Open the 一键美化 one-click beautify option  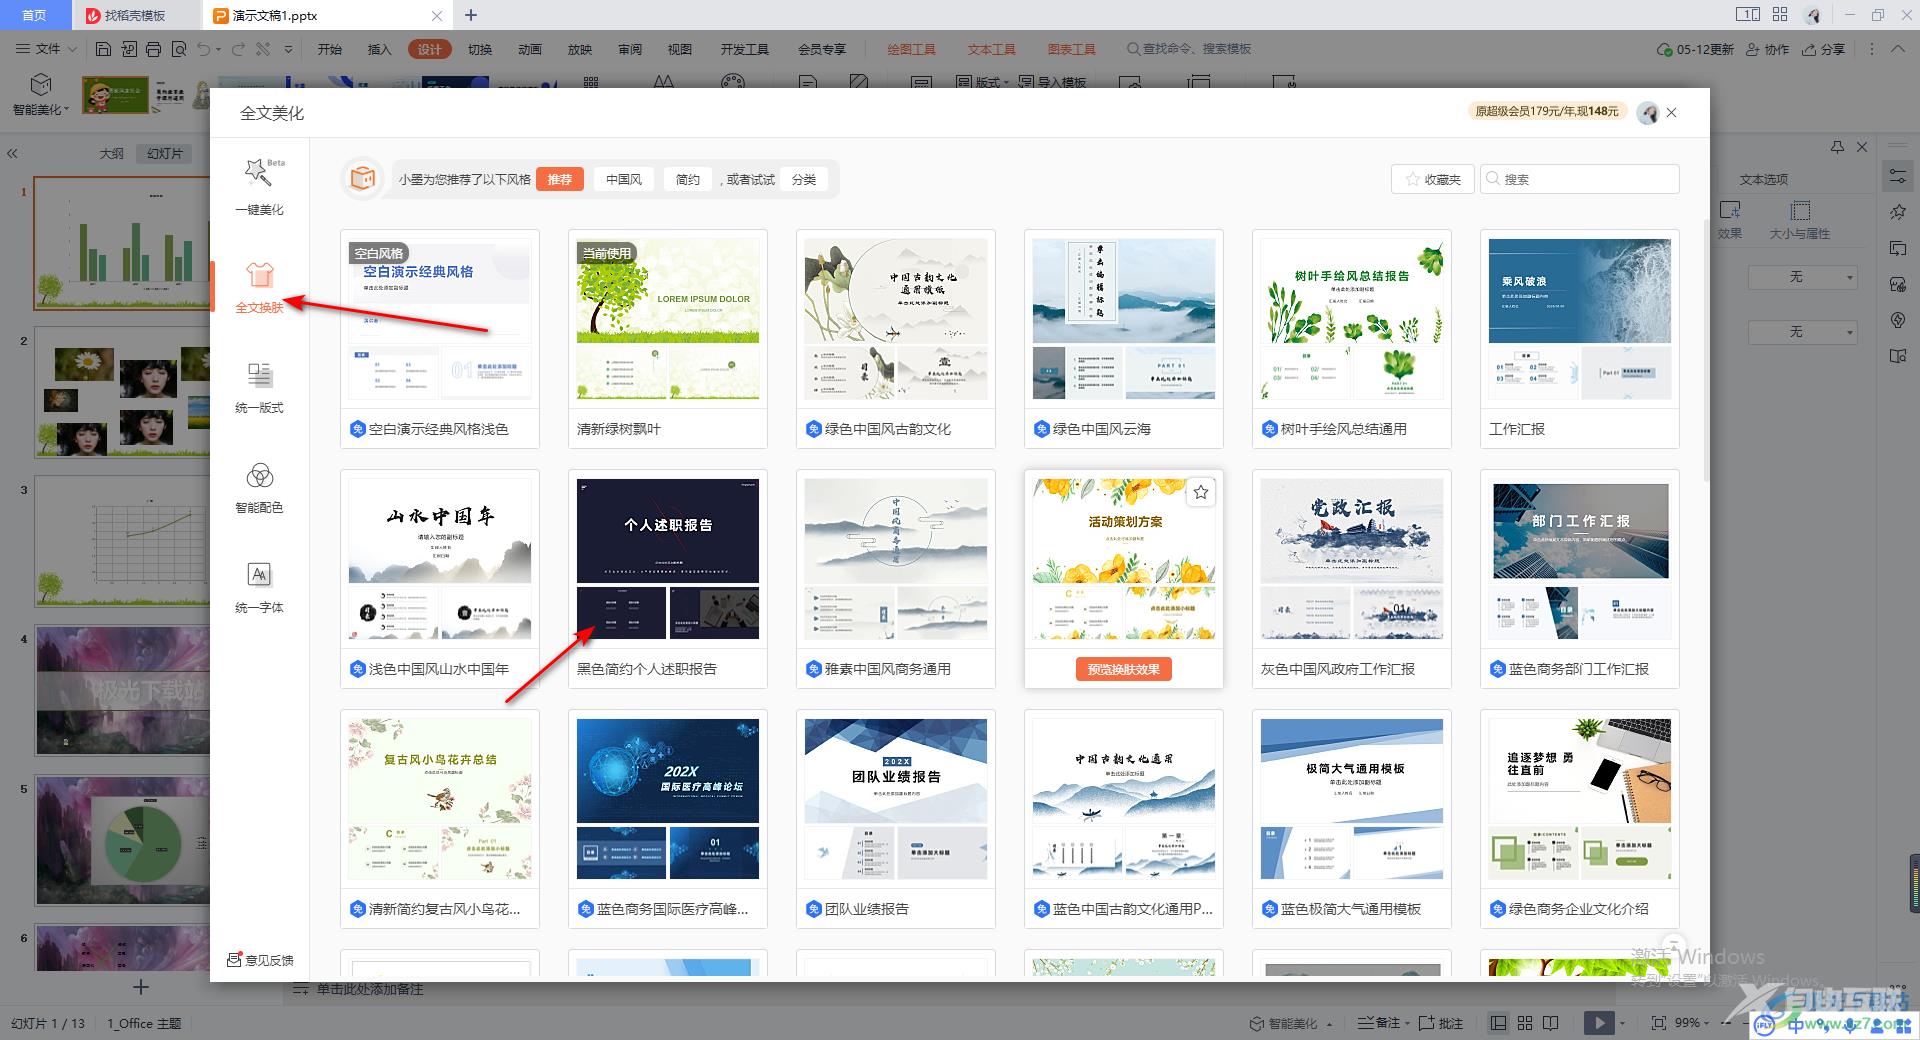259,186
